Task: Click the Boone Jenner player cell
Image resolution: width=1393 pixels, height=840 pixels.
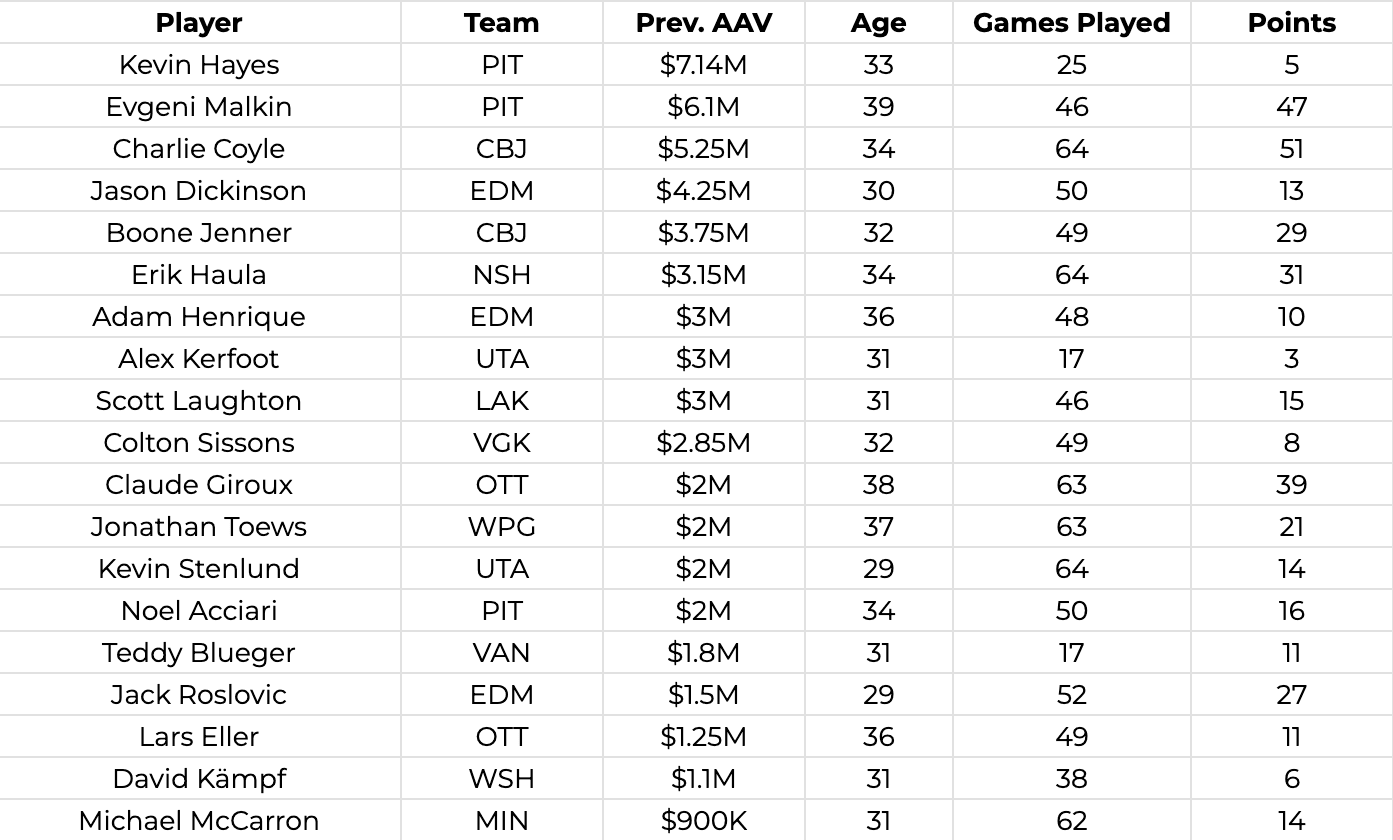Action: tap(199, 233)
